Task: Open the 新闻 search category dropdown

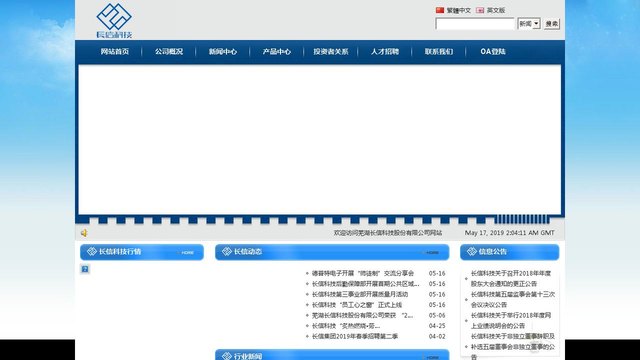Action: point(529,24)
